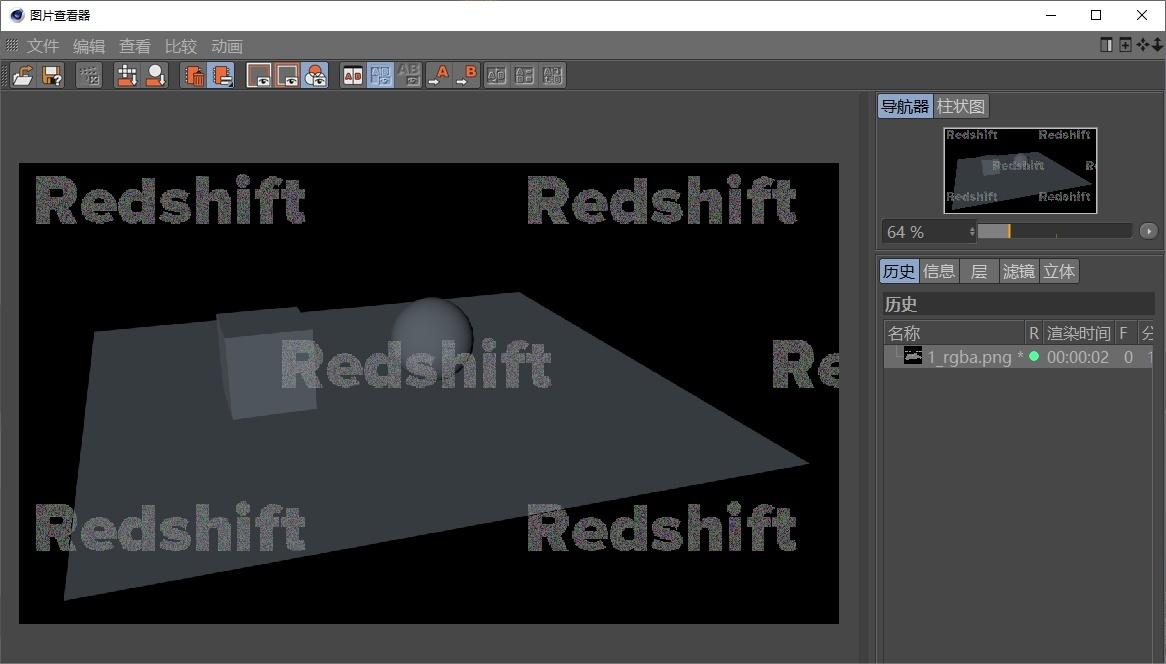
Task: Set current image as B
Action: click(x=467, y=75)
